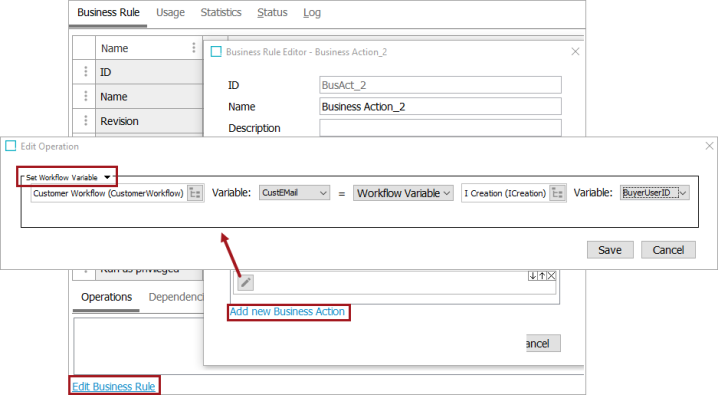Click the Edit Business Rule link
718x395 pixels.
114,386
